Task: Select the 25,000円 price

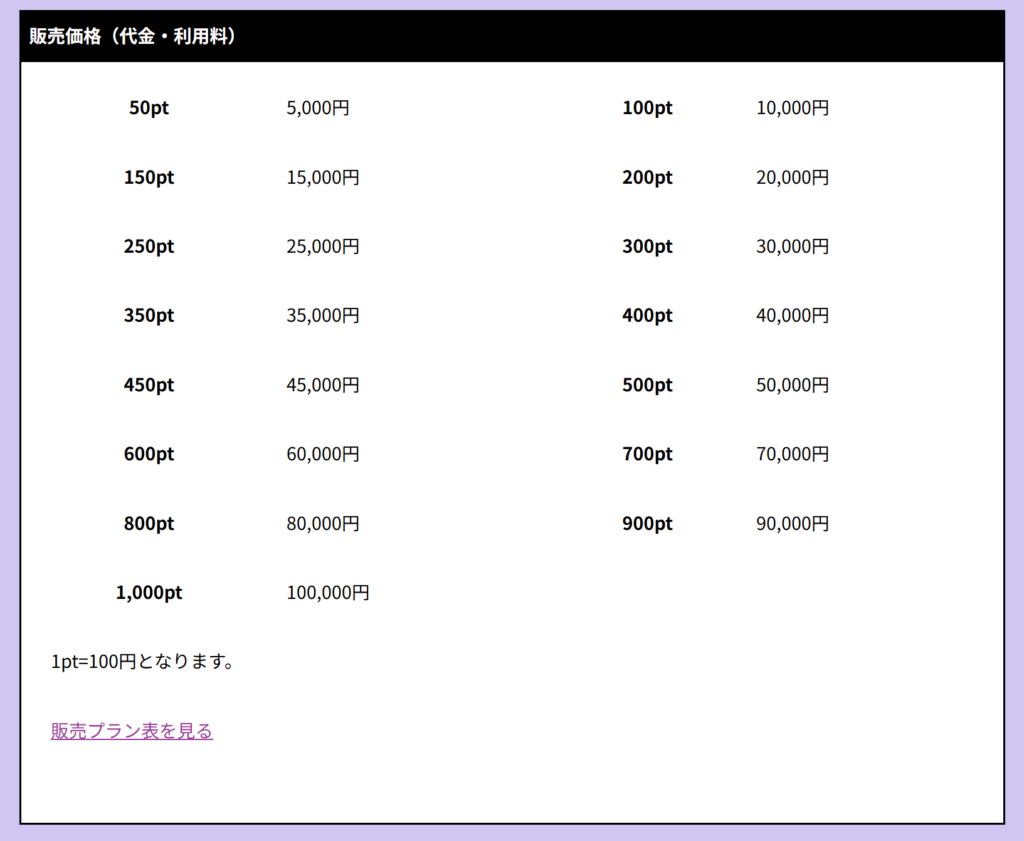Action: [323, 247]
